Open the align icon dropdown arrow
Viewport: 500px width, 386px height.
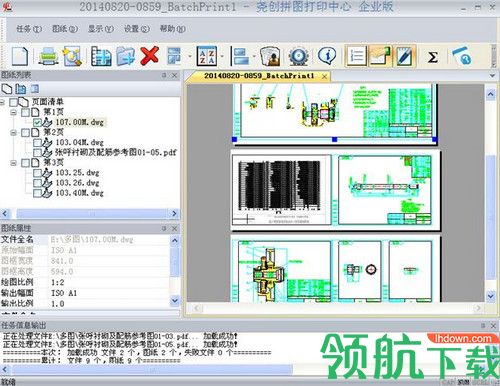coord(254,56)
